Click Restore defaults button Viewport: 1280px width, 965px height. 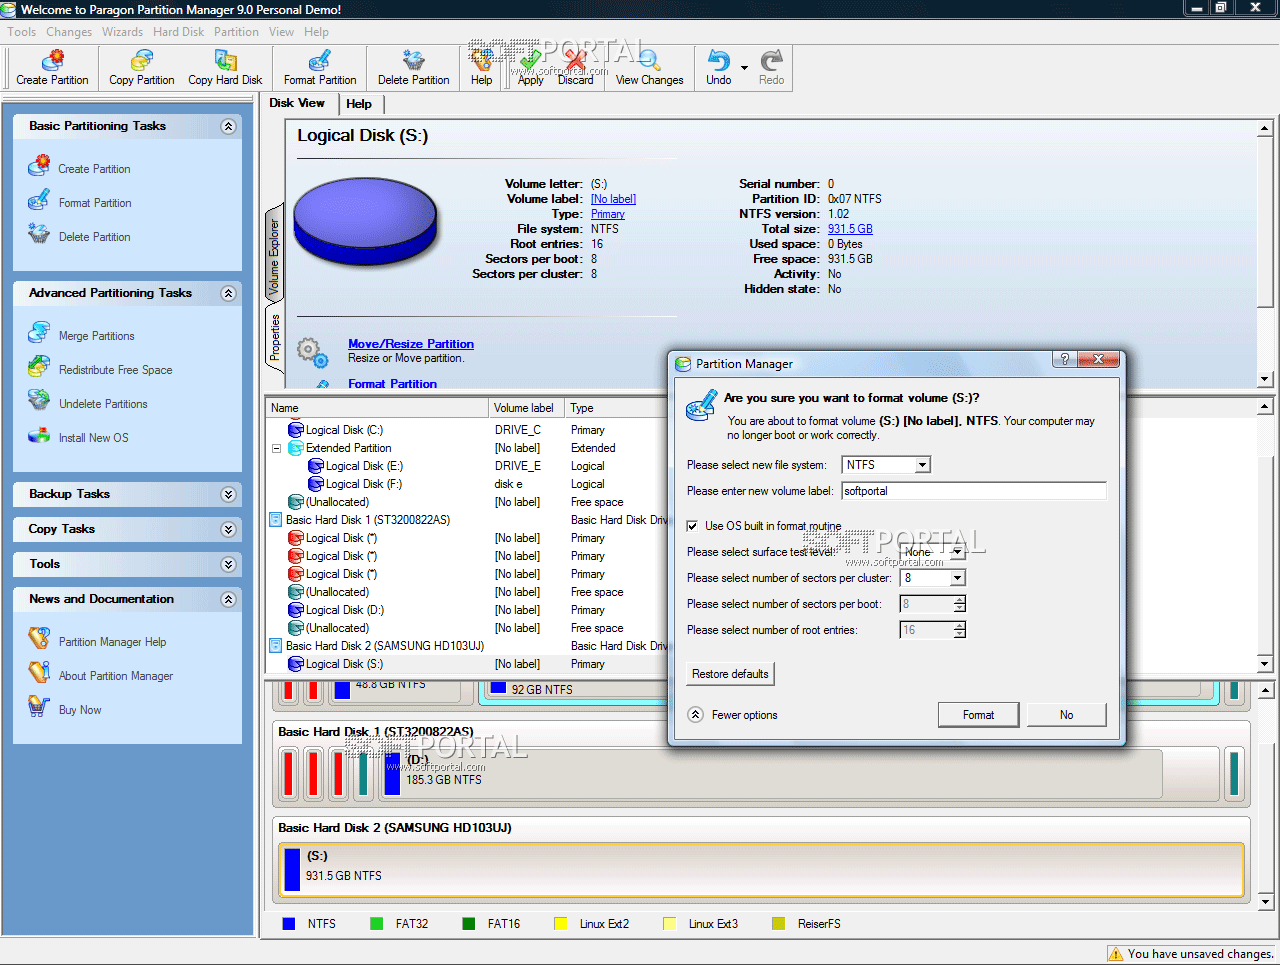point(730,674)
